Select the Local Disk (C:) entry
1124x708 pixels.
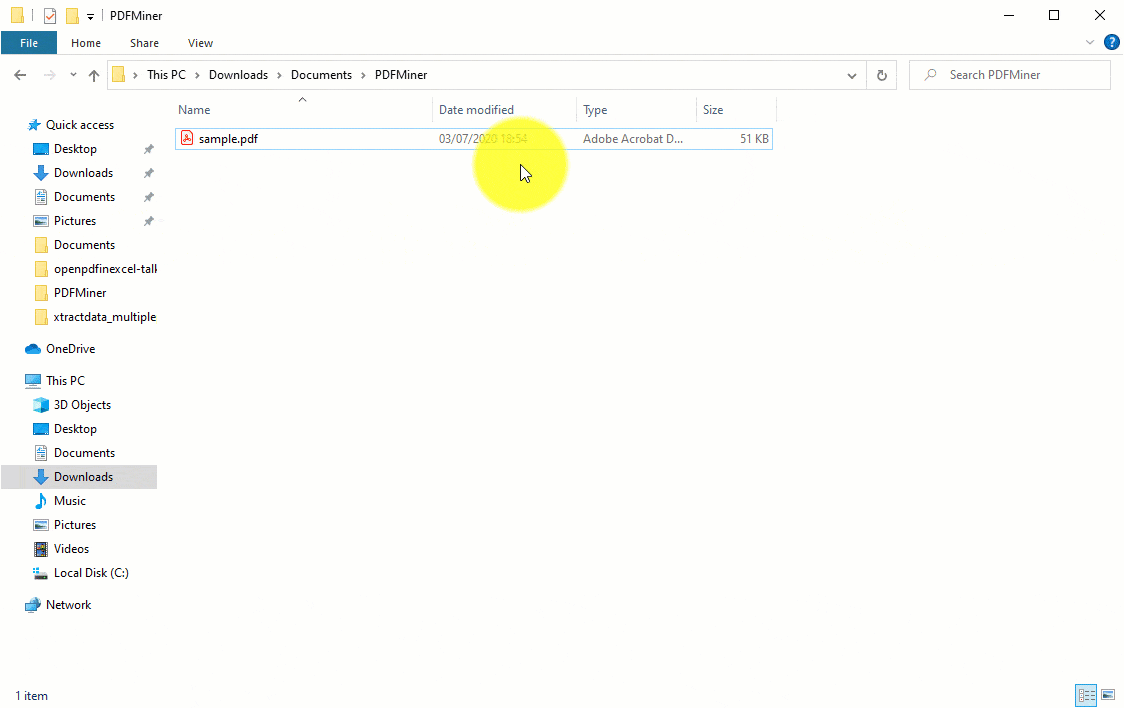[x=90, y=572]
